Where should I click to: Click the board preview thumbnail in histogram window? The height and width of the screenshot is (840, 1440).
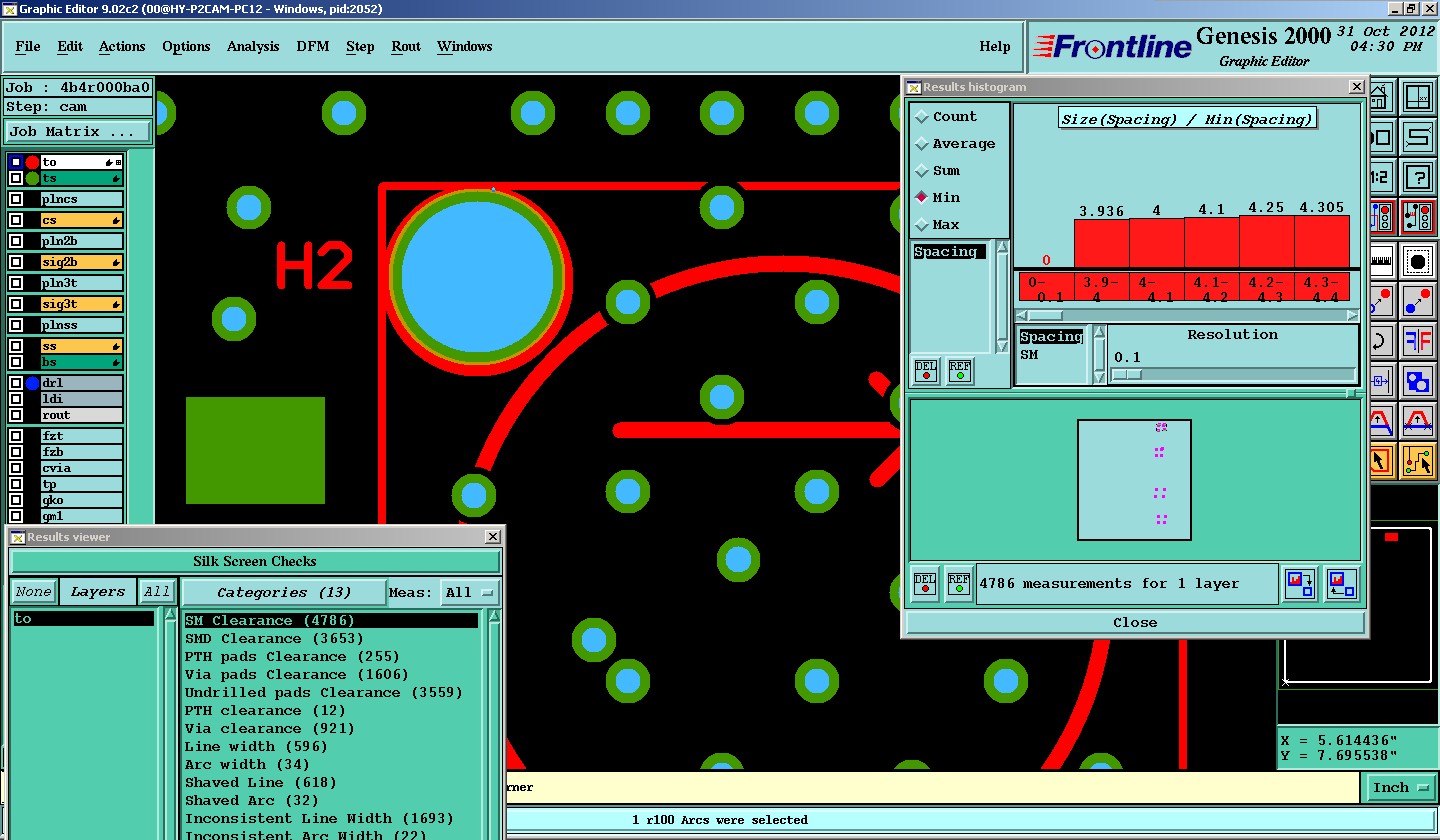pyautogui.click(x=1134, y=480)
